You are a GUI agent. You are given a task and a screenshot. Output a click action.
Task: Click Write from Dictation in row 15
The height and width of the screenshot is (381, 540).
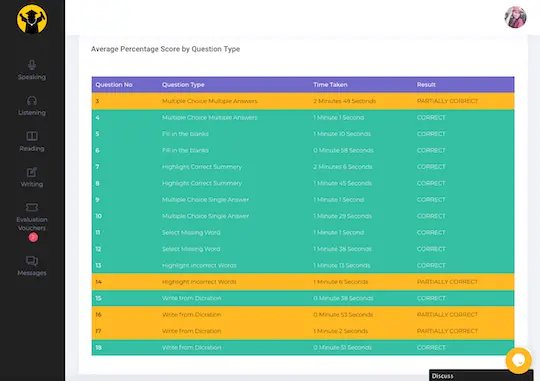(191, 298)
